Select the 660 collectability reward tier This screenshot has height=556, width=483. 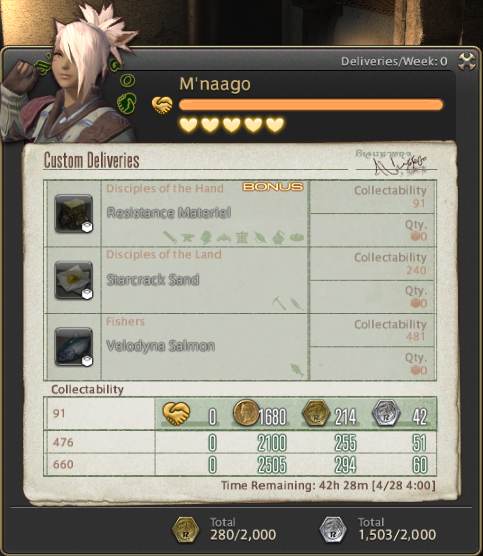click(x=240, y=464)
